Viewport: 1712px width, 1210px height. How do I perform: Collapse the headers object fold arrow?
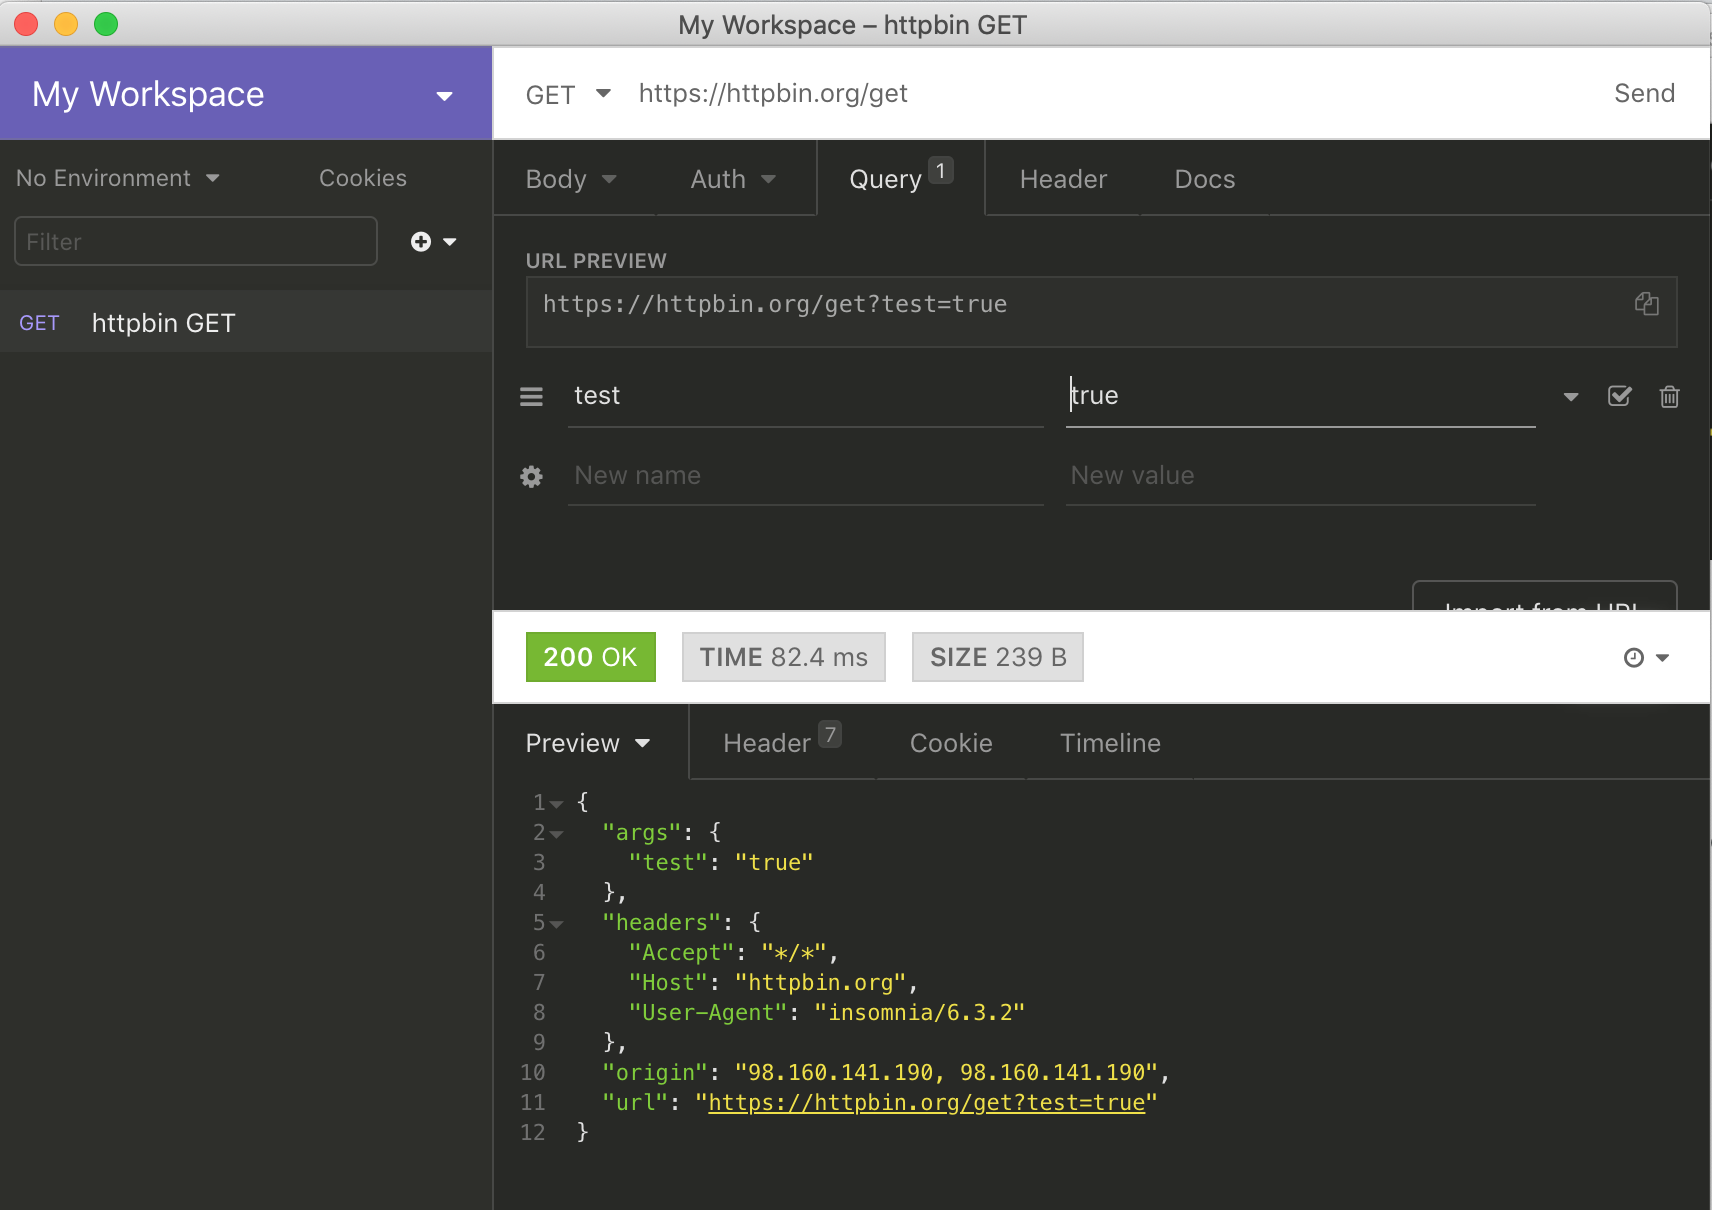coord(557,924)
